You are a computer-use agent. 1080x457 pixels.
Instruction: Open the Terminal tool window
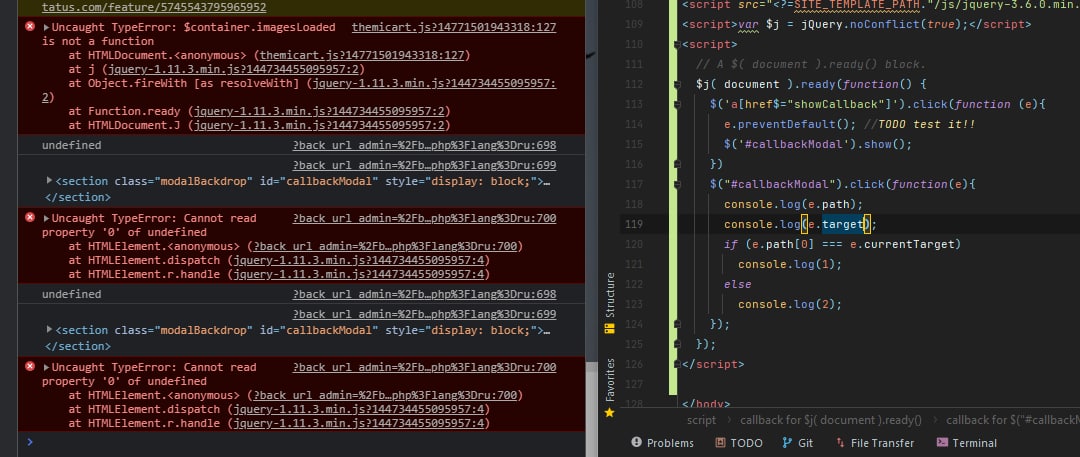coord(966,443)
